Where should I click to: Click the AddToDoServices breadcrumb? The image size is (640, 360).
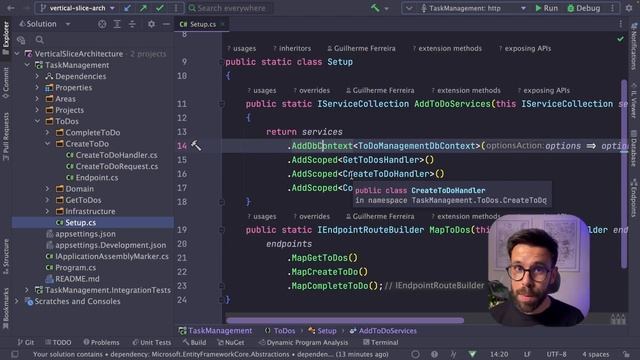(x=383, y=331)
